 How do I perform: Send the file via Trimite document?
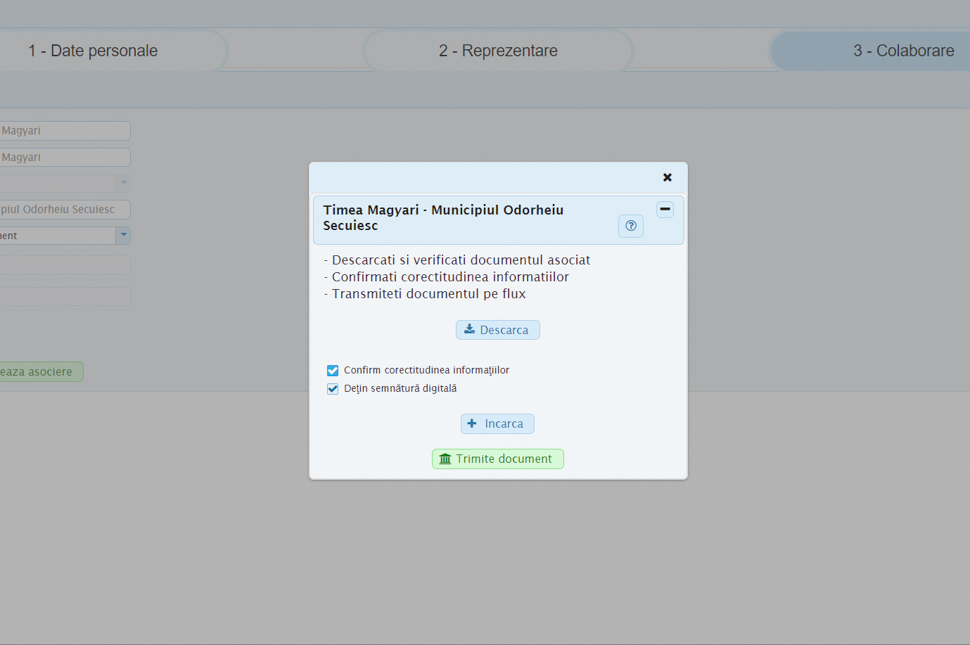[498, 459]
